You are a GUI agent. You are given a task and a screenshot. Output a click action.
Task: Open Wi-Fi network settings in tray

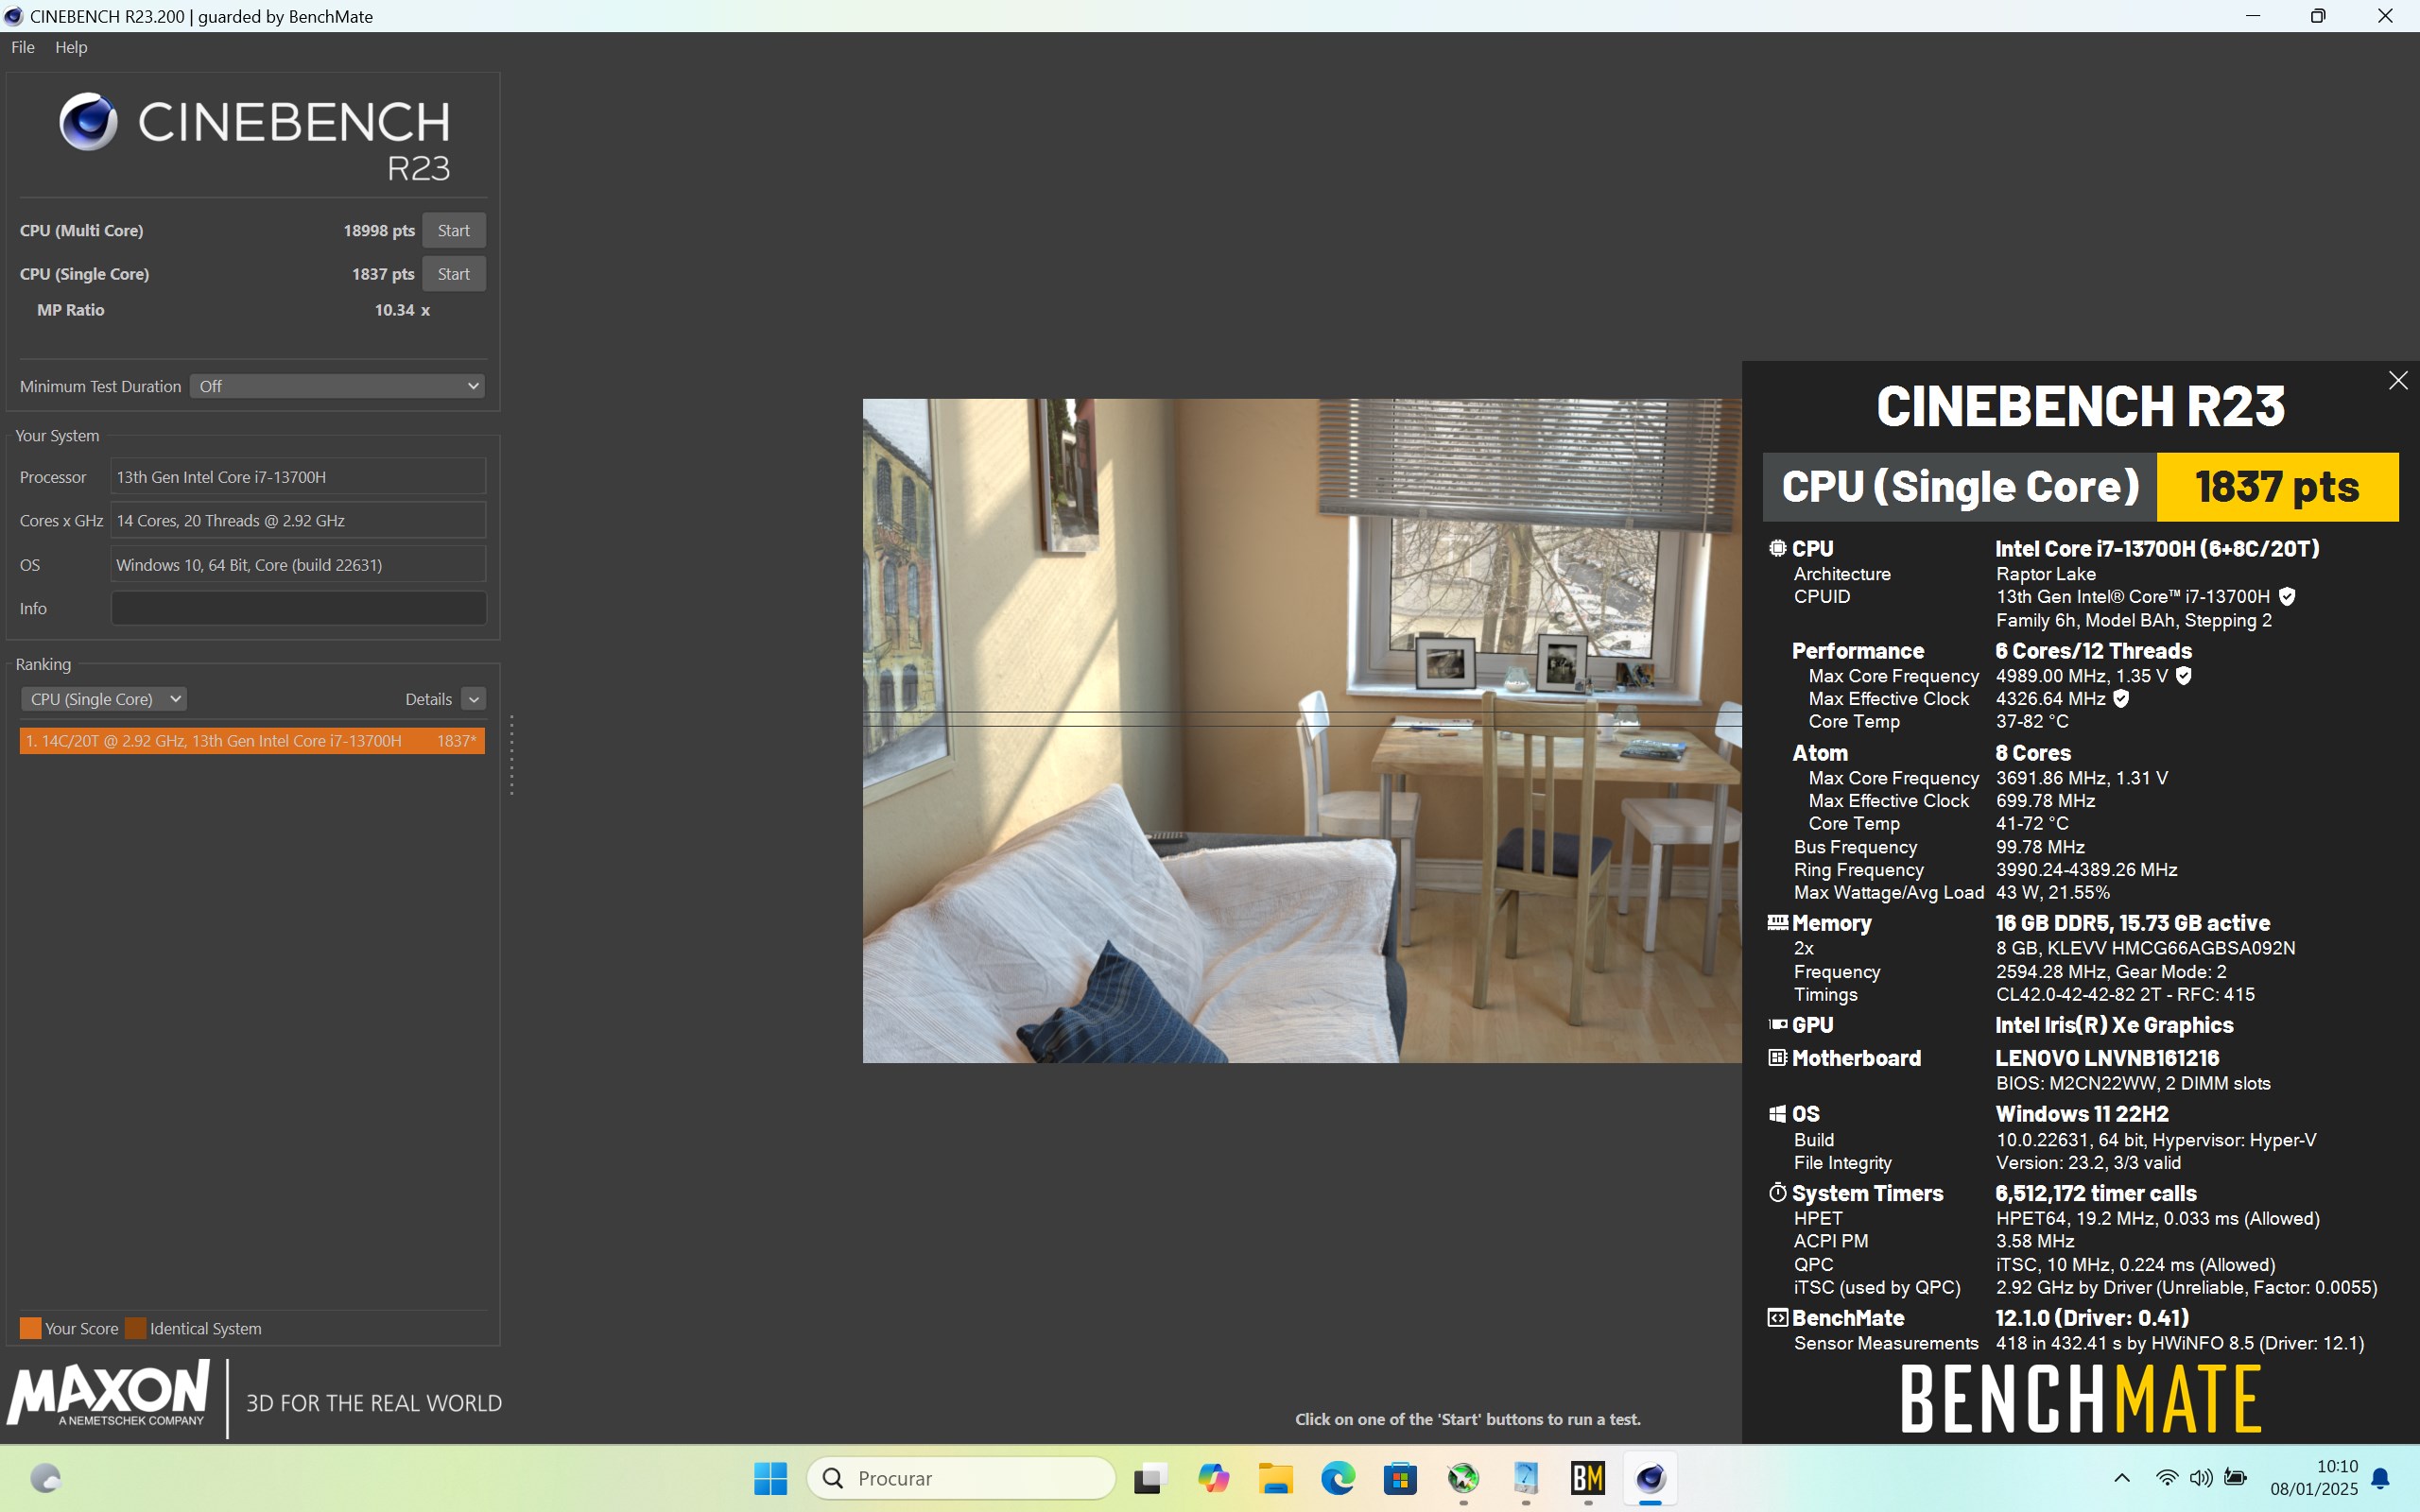(2166, 1478)
